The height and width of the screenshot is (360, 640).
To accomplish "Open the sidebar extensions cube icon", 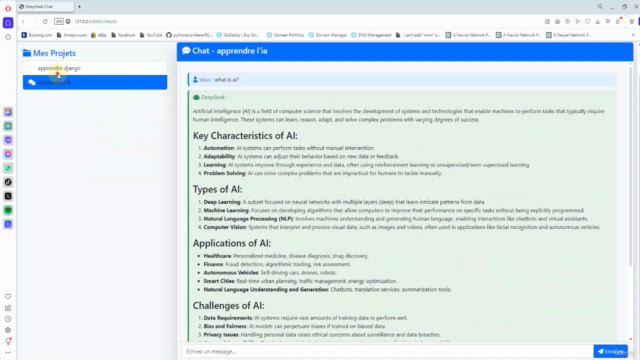I will pyautogui.click(x=8, y=330).
